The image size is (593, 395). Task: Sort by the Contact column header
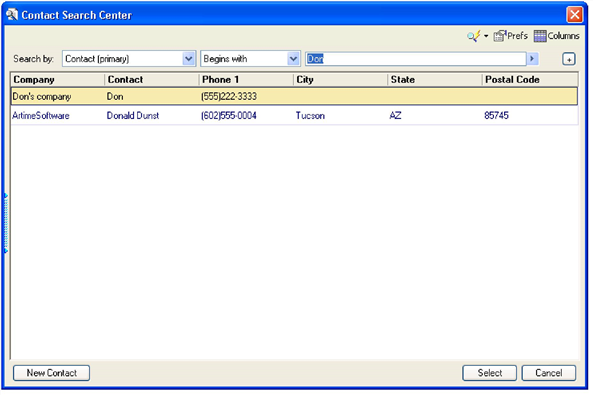(x=152, y=79)
